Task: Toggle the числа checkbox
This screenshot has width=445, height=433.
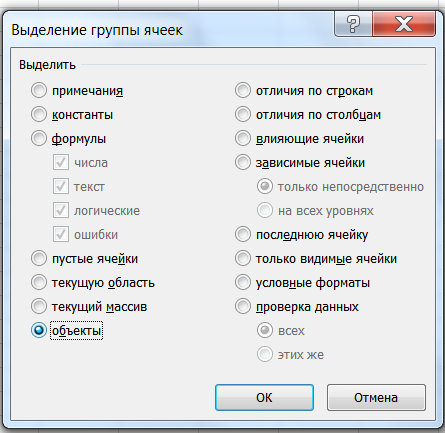Action: [x=61, y=163]
